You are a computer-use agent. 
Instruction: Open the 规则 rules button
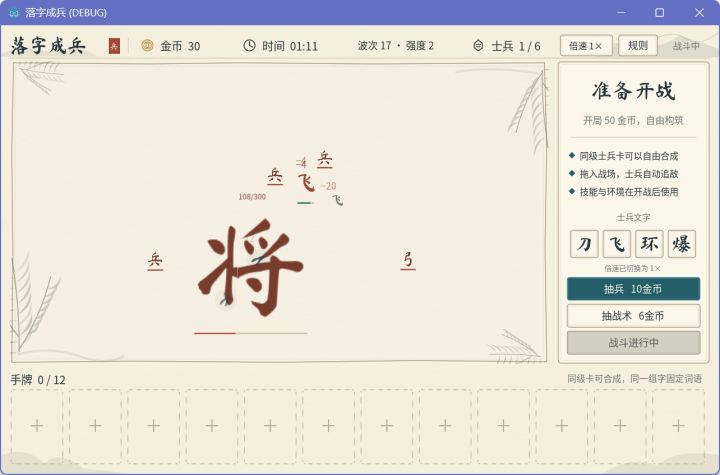coord(638,45)
